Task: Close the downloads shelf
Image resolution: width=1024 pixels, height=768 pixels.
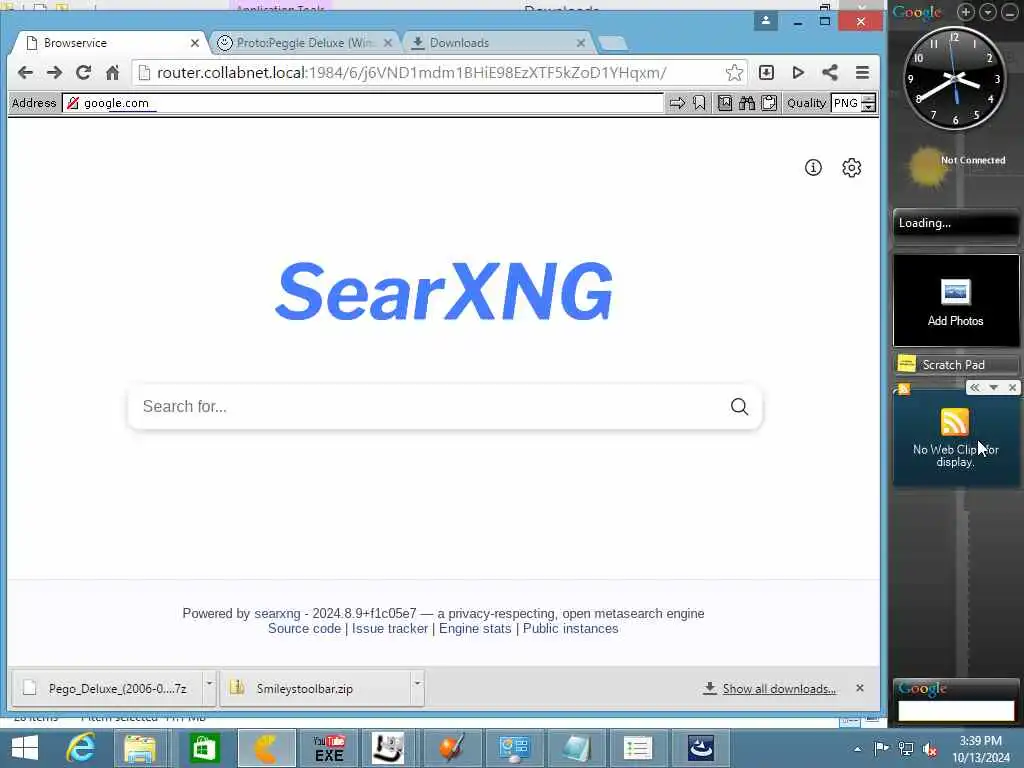Action: pos(859,688)
